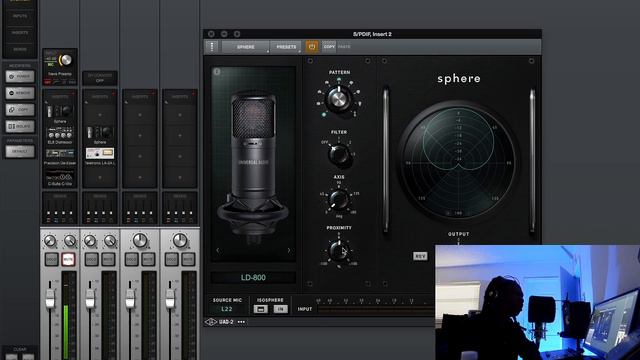This screenshot has height=360, width=640.
Task: Click the Sphere PATTERN knob
Action: point(338,98)
